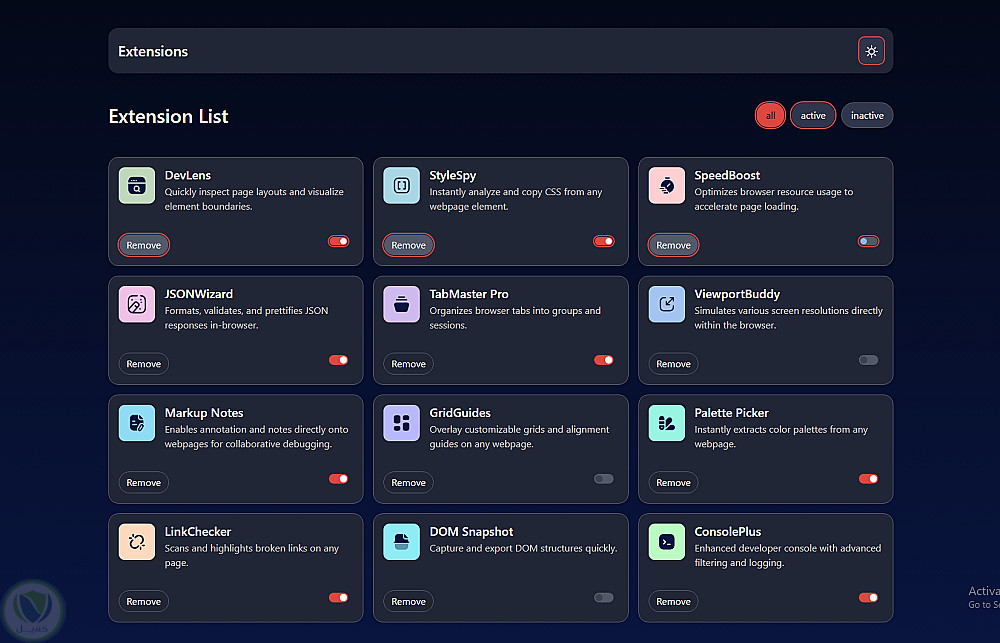1000x643 pixels.
Task: Click the ViewportBuddy extension icon
Action: tap(666, 304)
